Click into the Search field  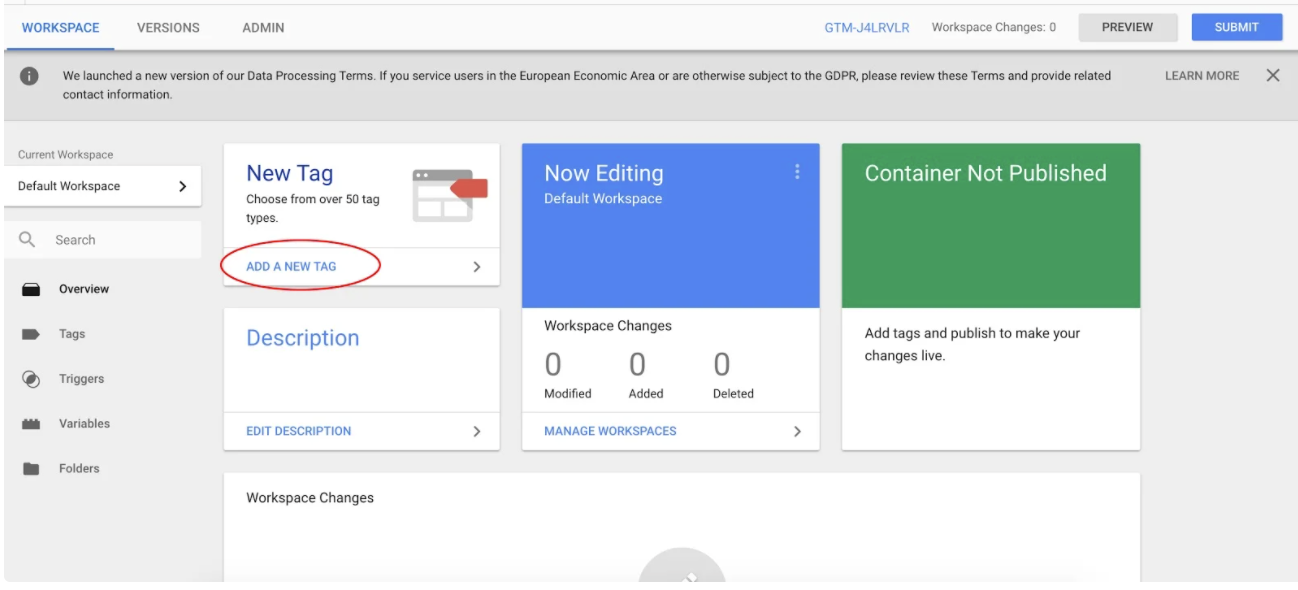coord(102,240)
